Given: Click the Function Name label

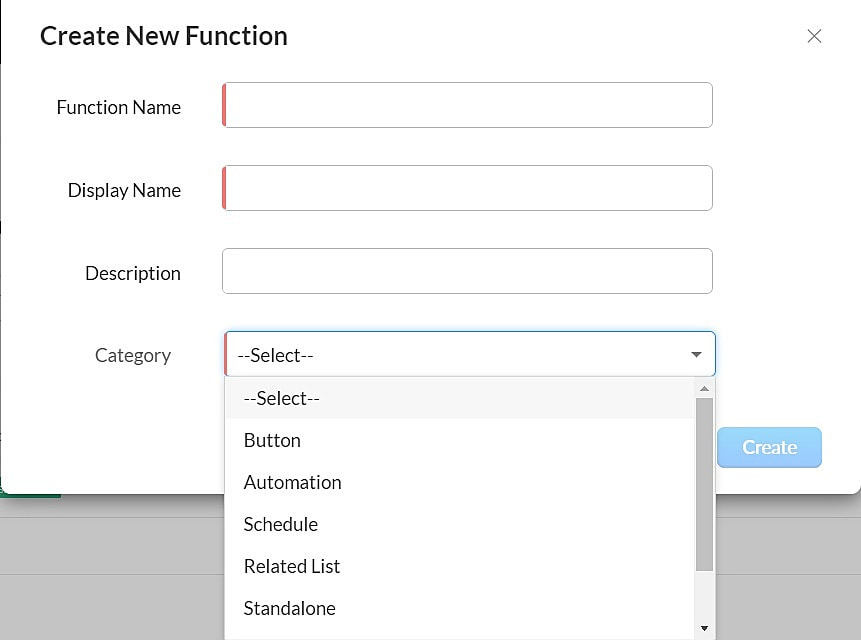Looking at the screenshot, I should click(x=118, y=107).
